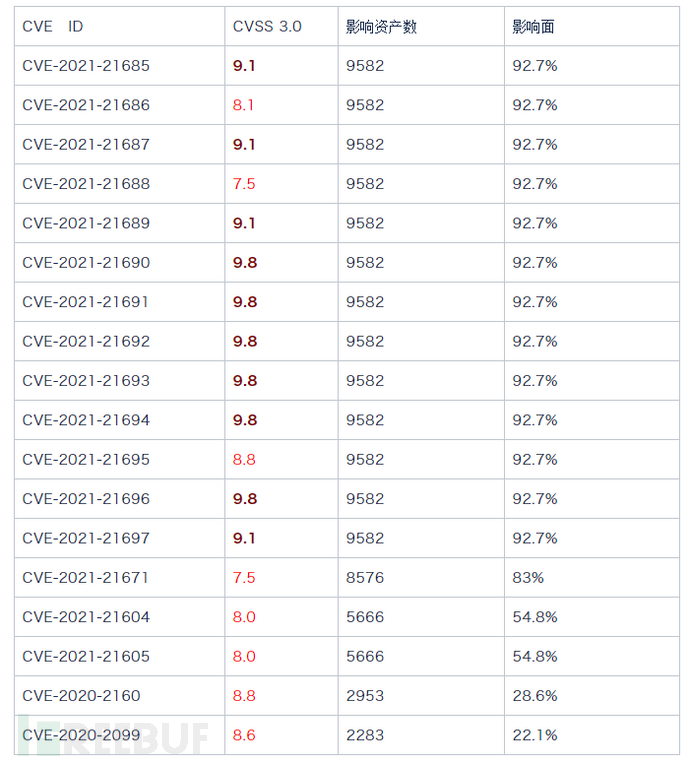
Task: Click the CVE ID column header
Action: [x=53, y=27]
